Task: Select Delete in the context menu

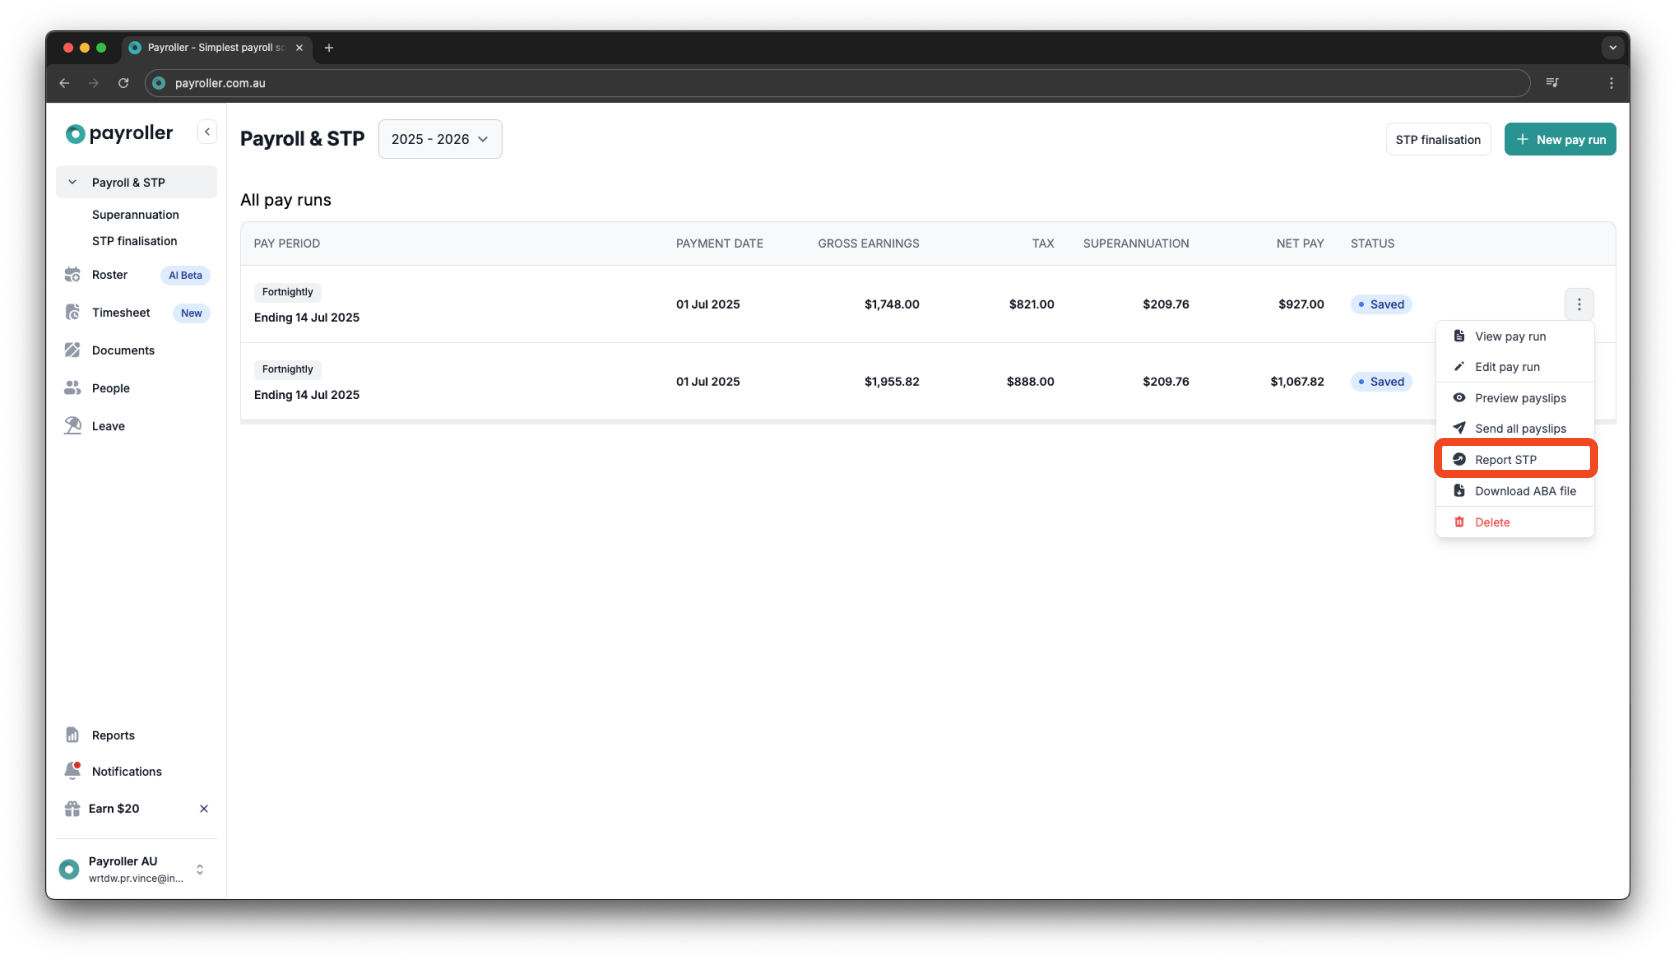Action: pos(1515,522)
